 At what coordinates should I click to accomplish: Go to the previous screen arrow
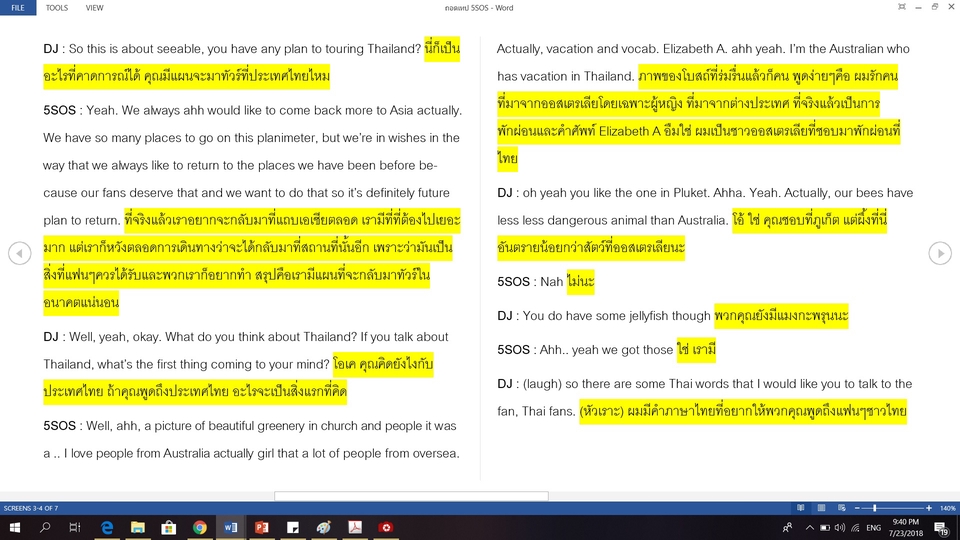coord(20,253)
